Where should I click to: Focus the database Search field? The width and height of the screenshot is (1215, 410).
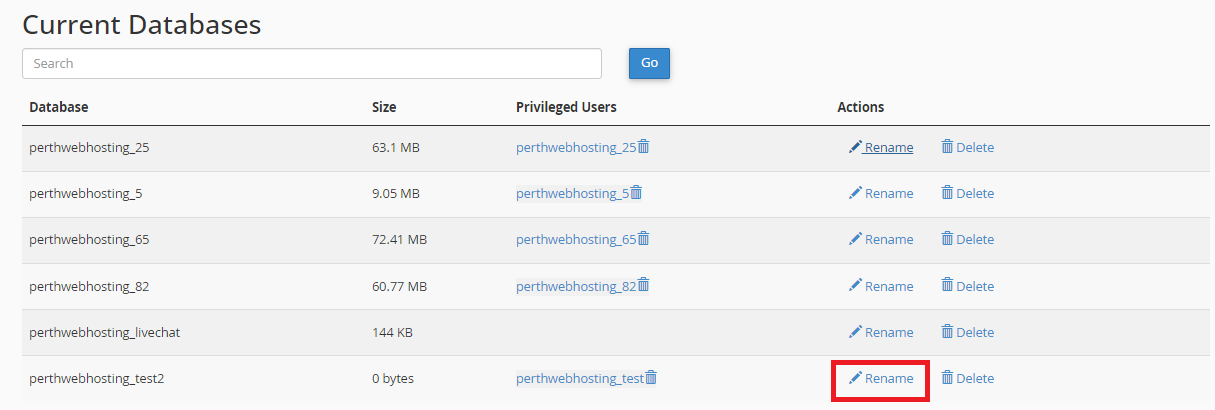coord(312,63)
